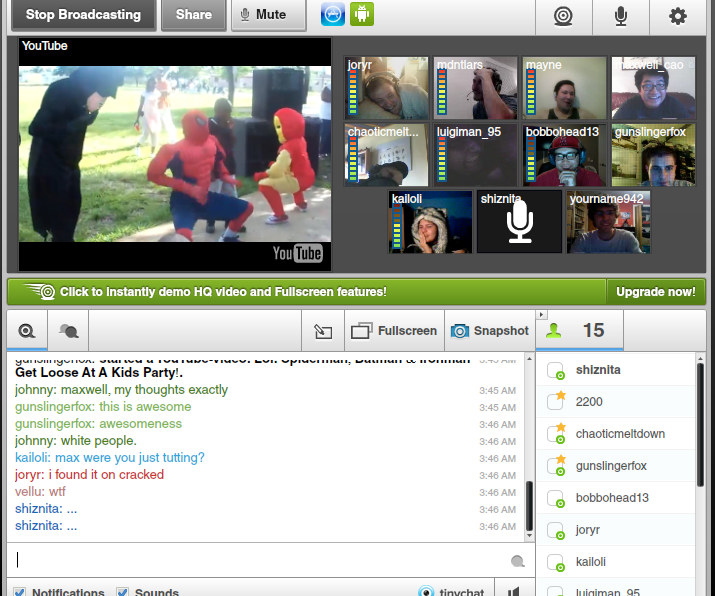
Task: Click message "vellu: wtf"
Action: pos(40,492)
